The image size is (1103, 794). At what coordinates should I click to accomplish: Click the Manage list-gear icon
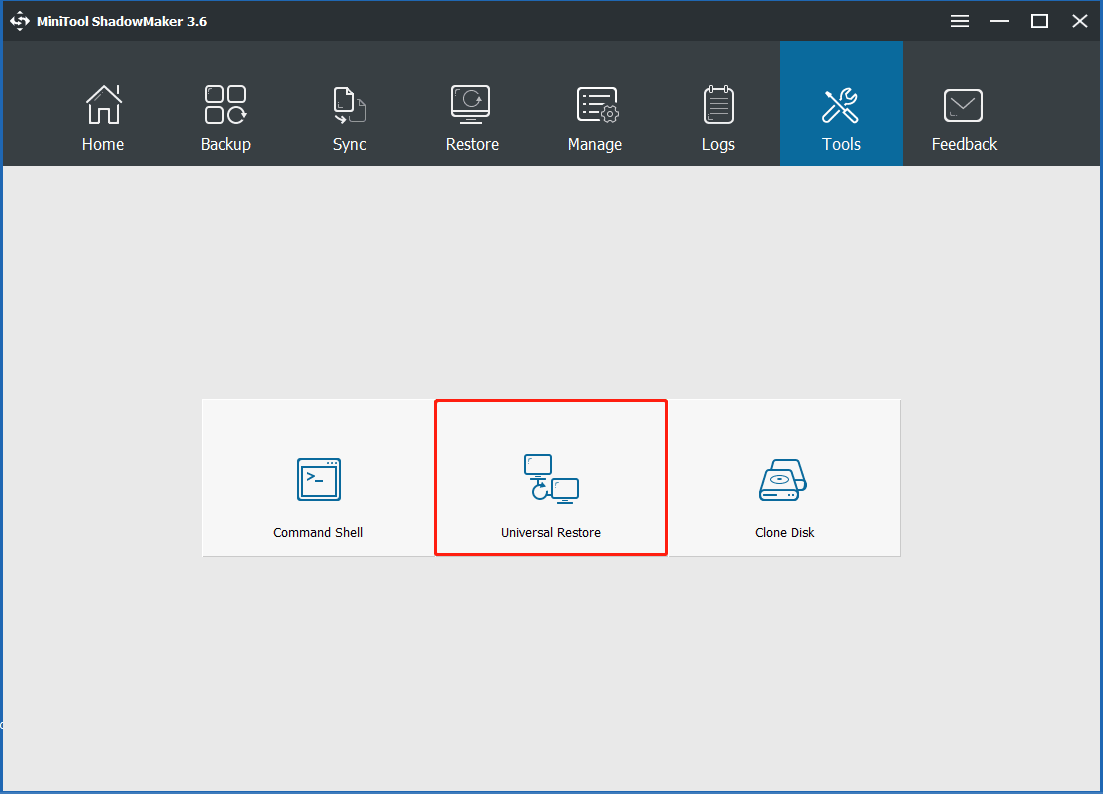point(595,106)
